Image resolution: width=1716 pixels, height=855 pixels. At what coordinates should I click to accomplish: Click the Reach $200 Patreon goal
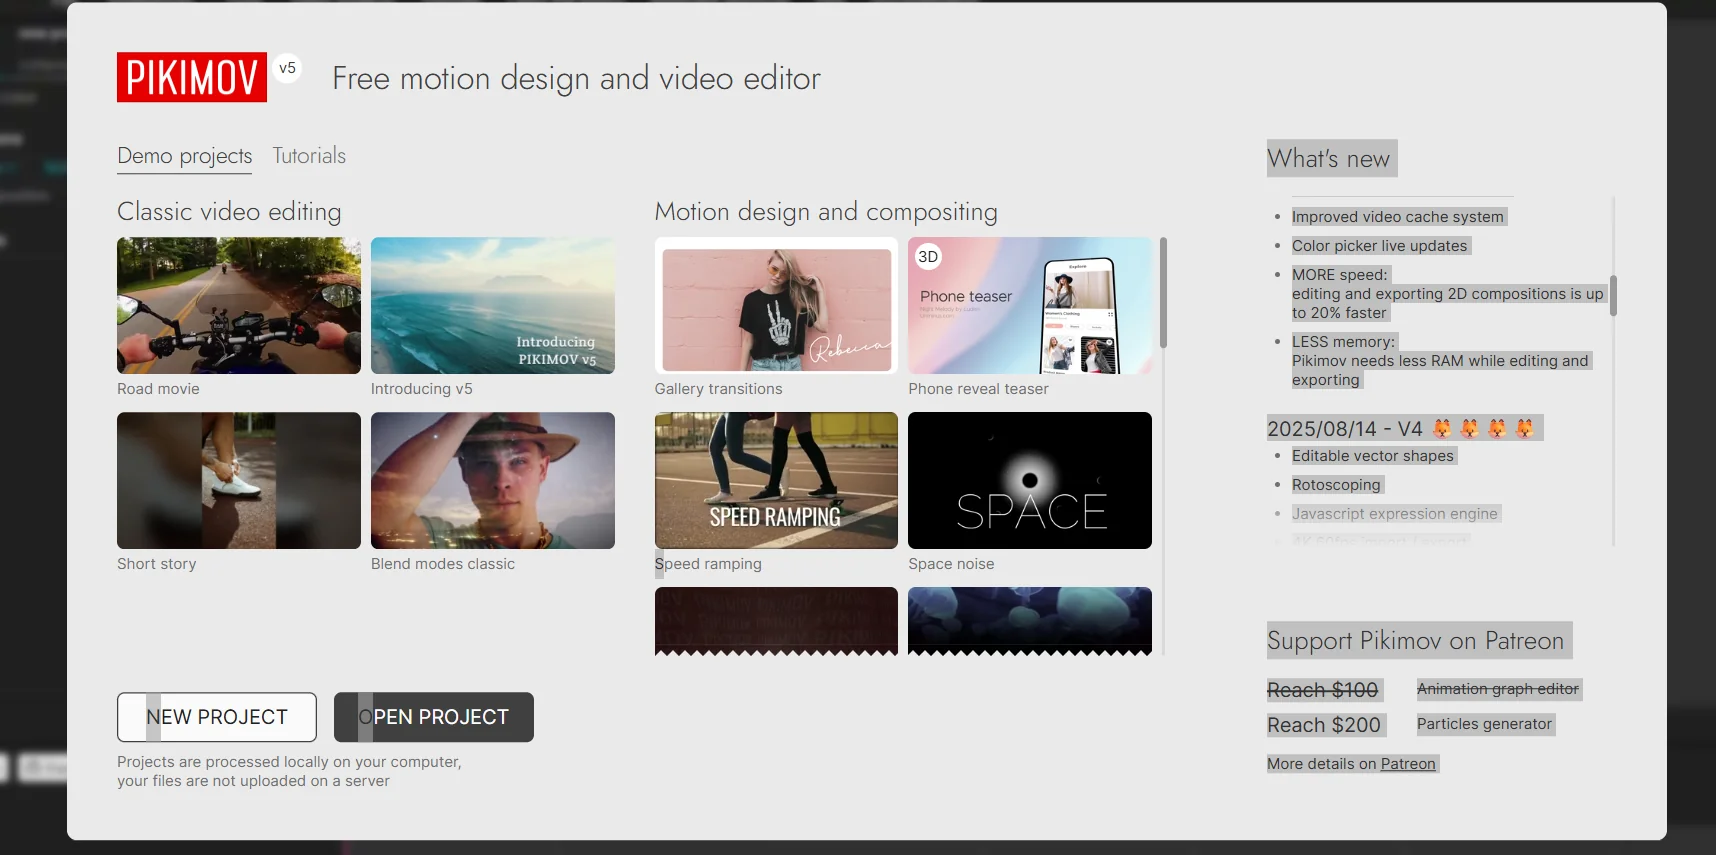pyautogui.click(x=1324, y=725)
